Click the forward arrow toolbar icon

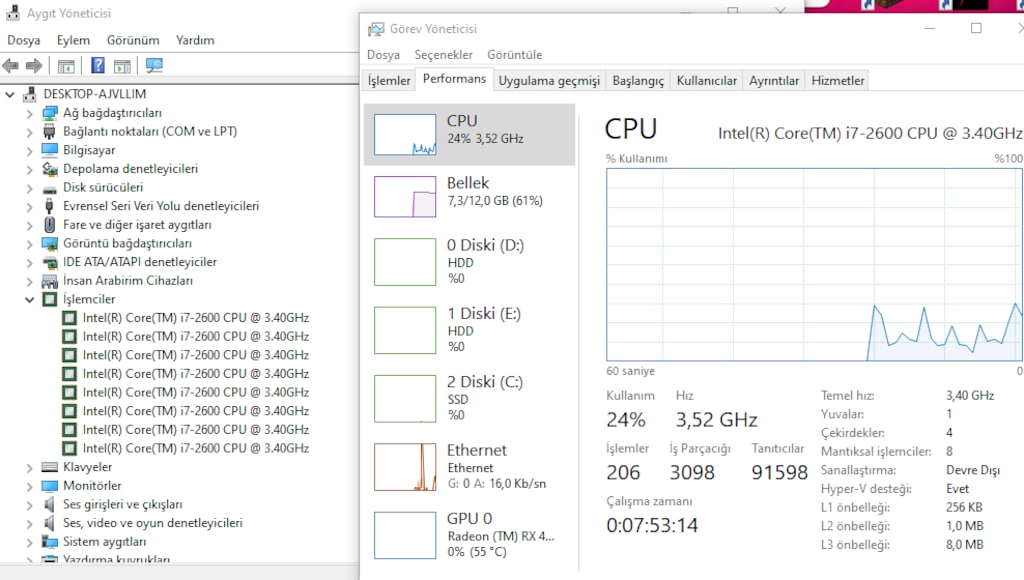tap(34, 65)
